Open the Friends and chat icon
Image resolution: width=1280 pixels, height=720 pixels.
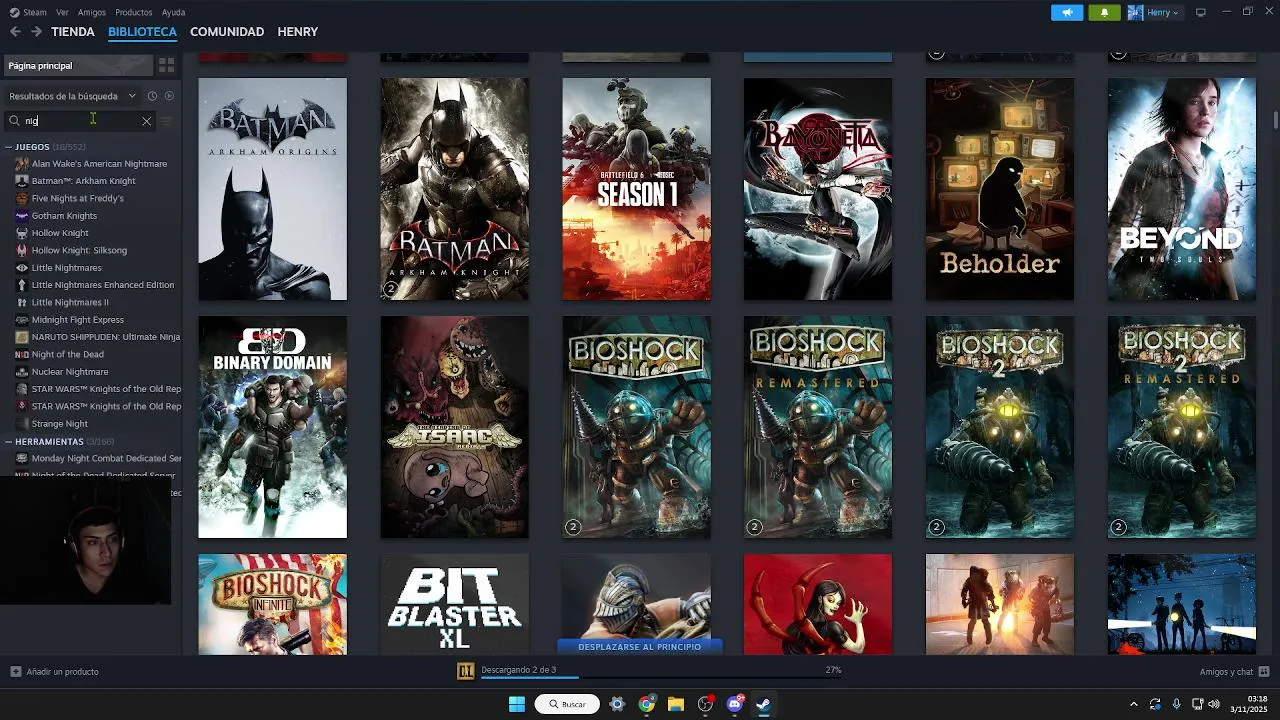click(1264, 671)
